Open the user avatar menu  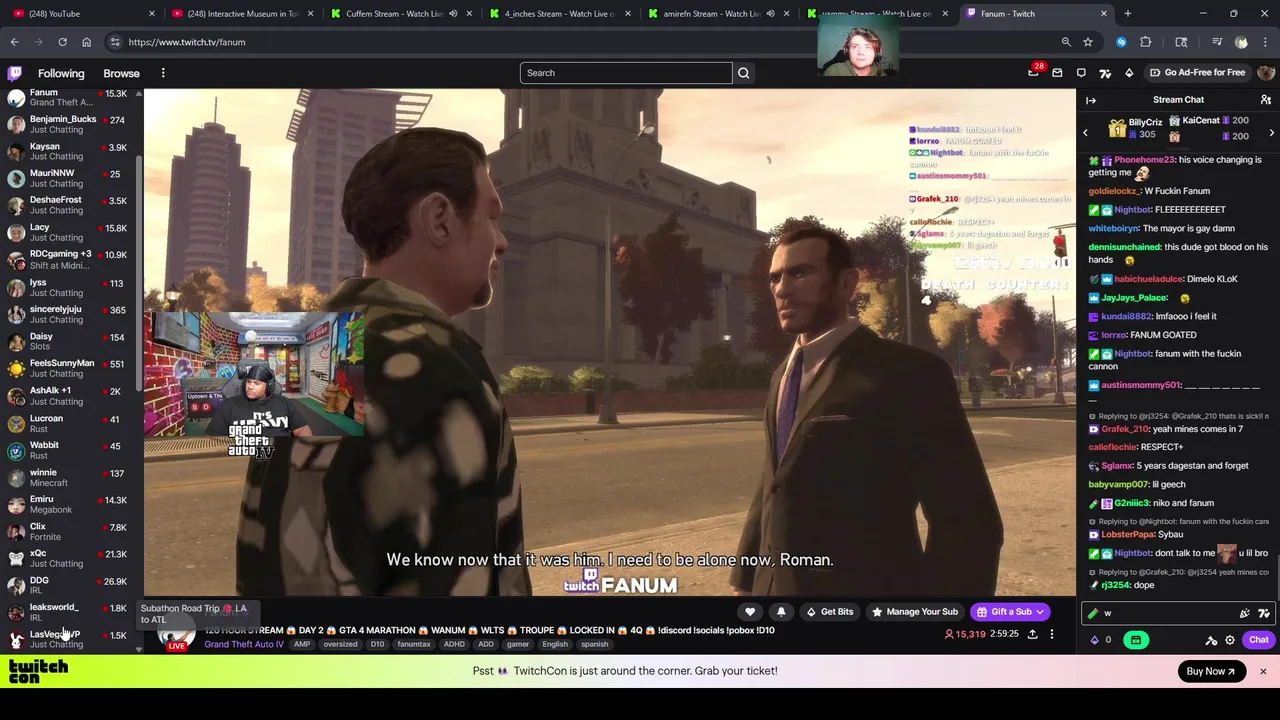coord(1266,73)
